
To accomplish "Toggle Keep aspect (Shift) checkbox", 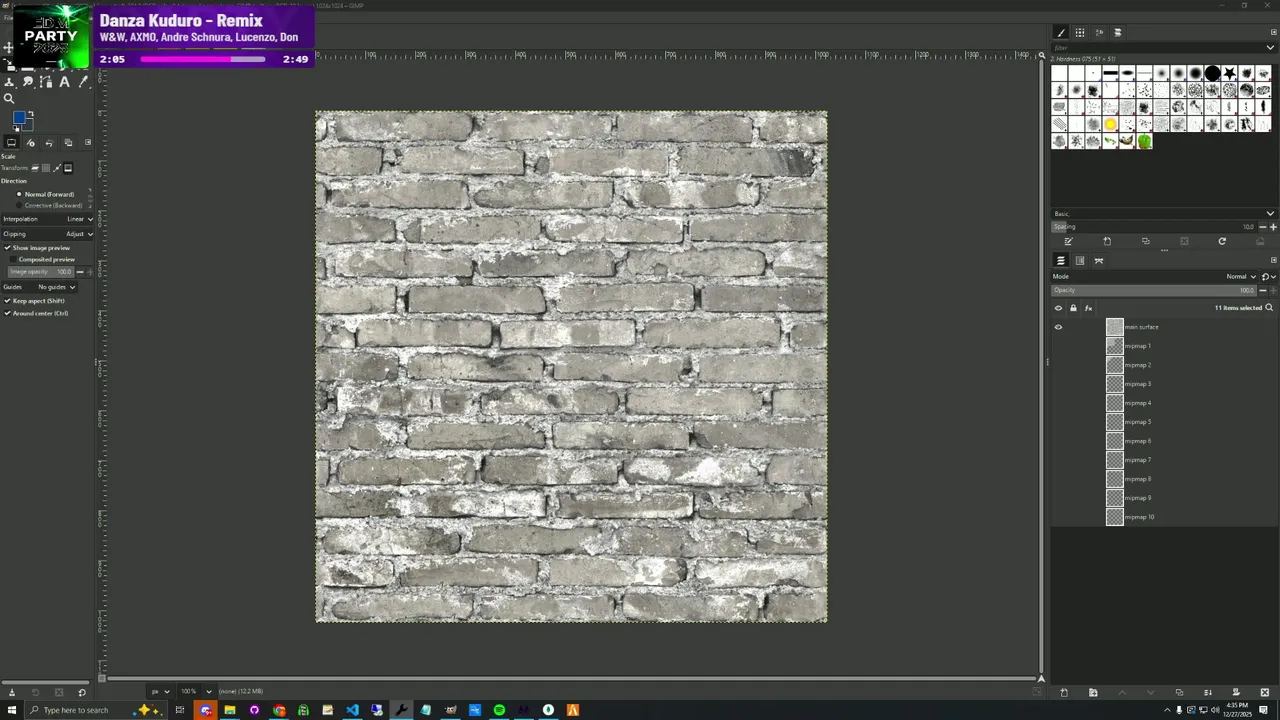I will click(x=35, y=301).
